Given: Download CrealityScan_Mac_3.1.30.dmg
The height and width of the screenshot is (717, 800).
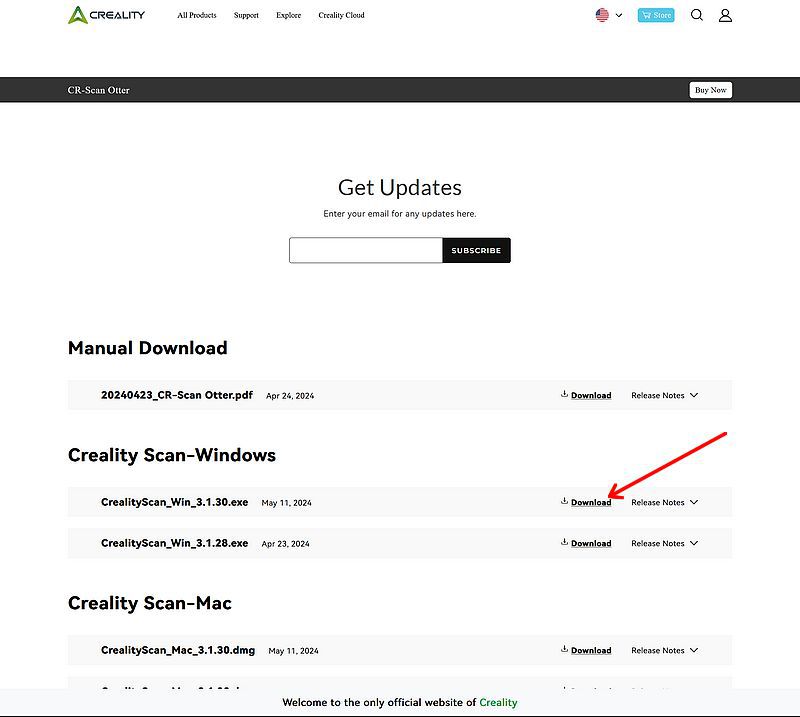Looking at the screenshot, I should click(x=591, y=651).
